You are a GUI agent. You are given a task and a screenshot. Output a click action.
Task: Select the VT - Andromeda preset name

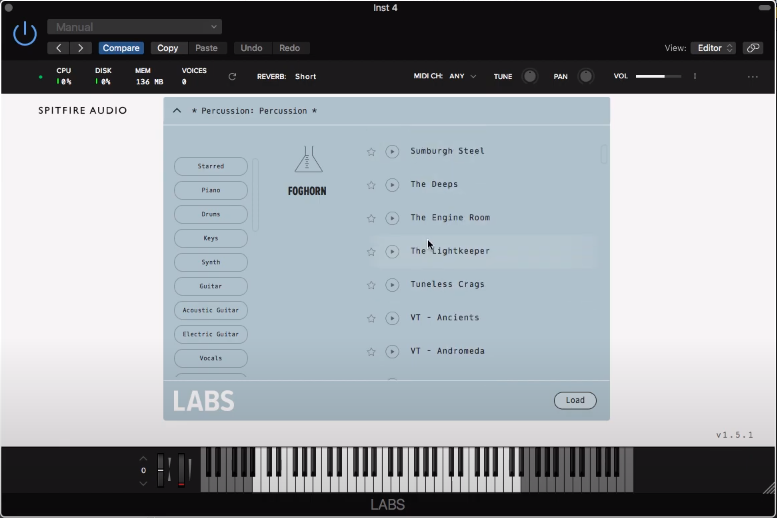click(x=447, y=351)
